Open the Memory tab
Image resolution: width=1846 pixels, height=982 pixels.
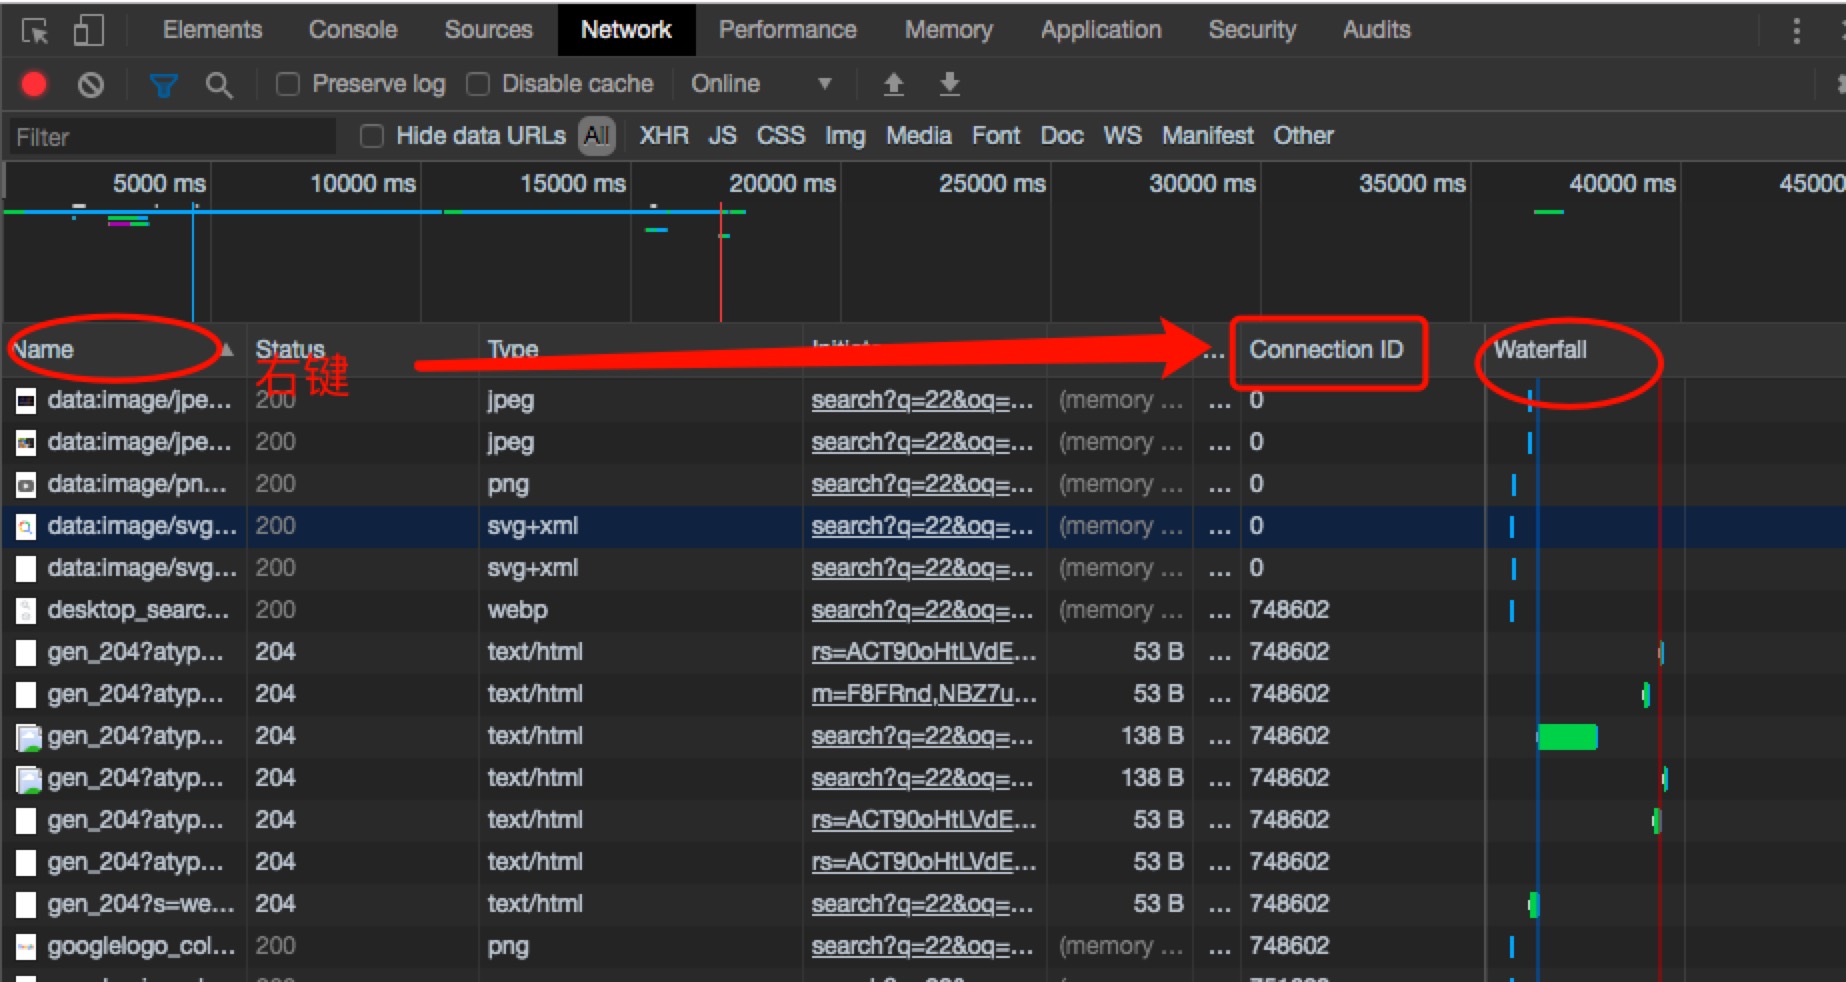point(948,30)
